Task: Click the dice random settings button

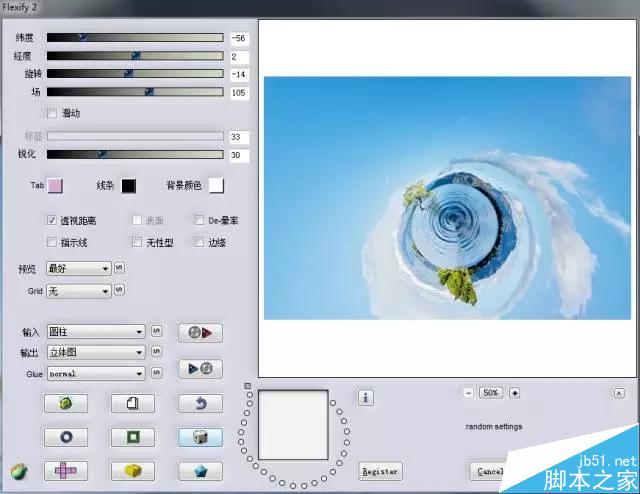Action: (x=200, y=437)
